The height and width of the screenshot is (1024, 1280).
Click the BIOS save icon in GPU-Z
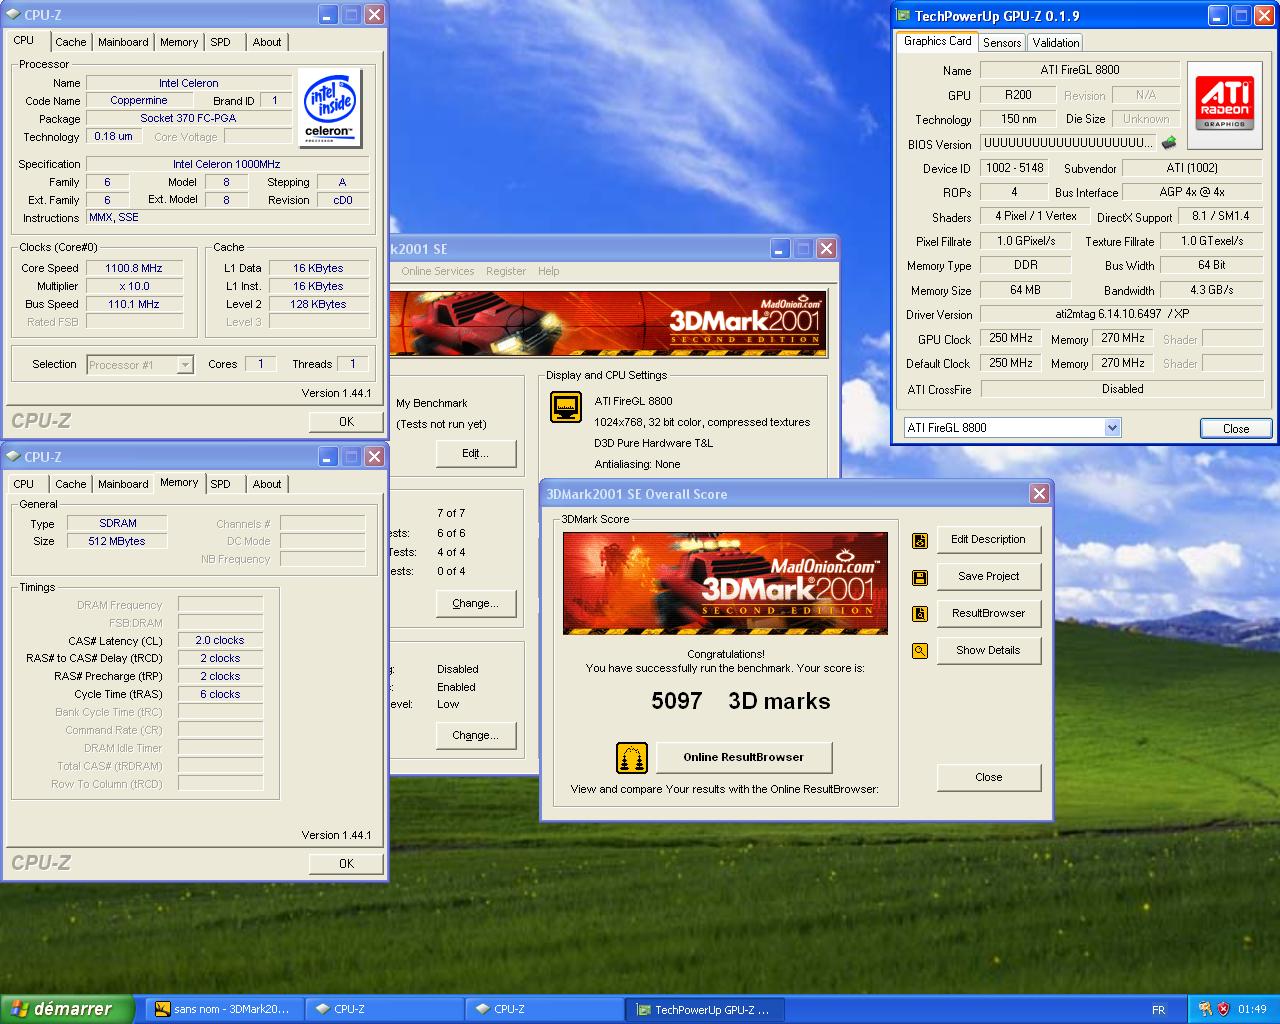coord(1168,143)
